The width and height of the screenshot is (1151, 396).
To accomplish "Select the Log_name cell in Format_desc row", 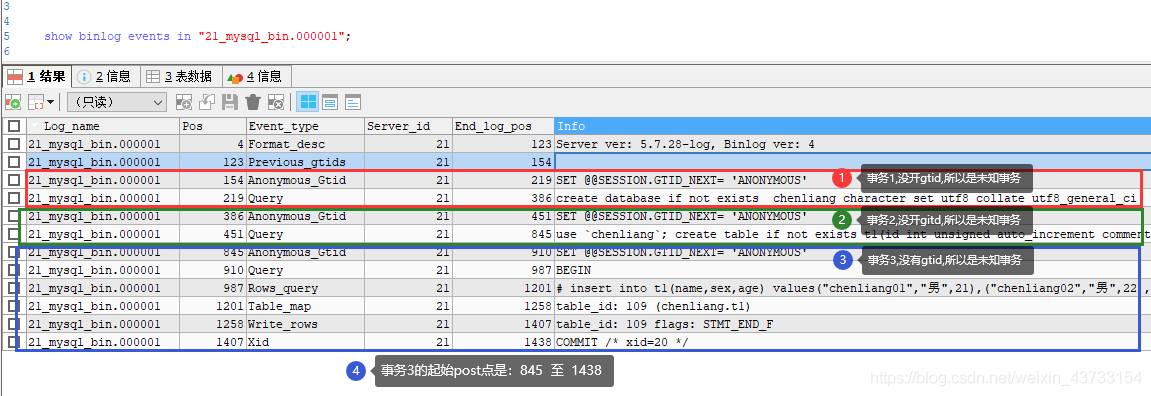I will (103, 144).
